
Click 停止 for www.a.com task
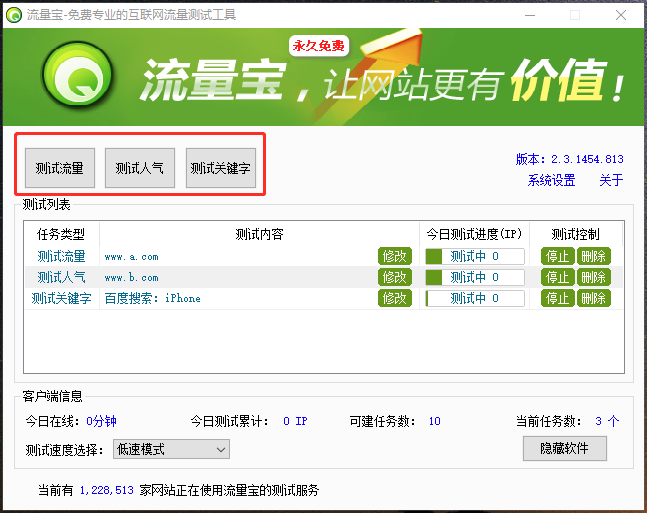(x=557, y=256)
